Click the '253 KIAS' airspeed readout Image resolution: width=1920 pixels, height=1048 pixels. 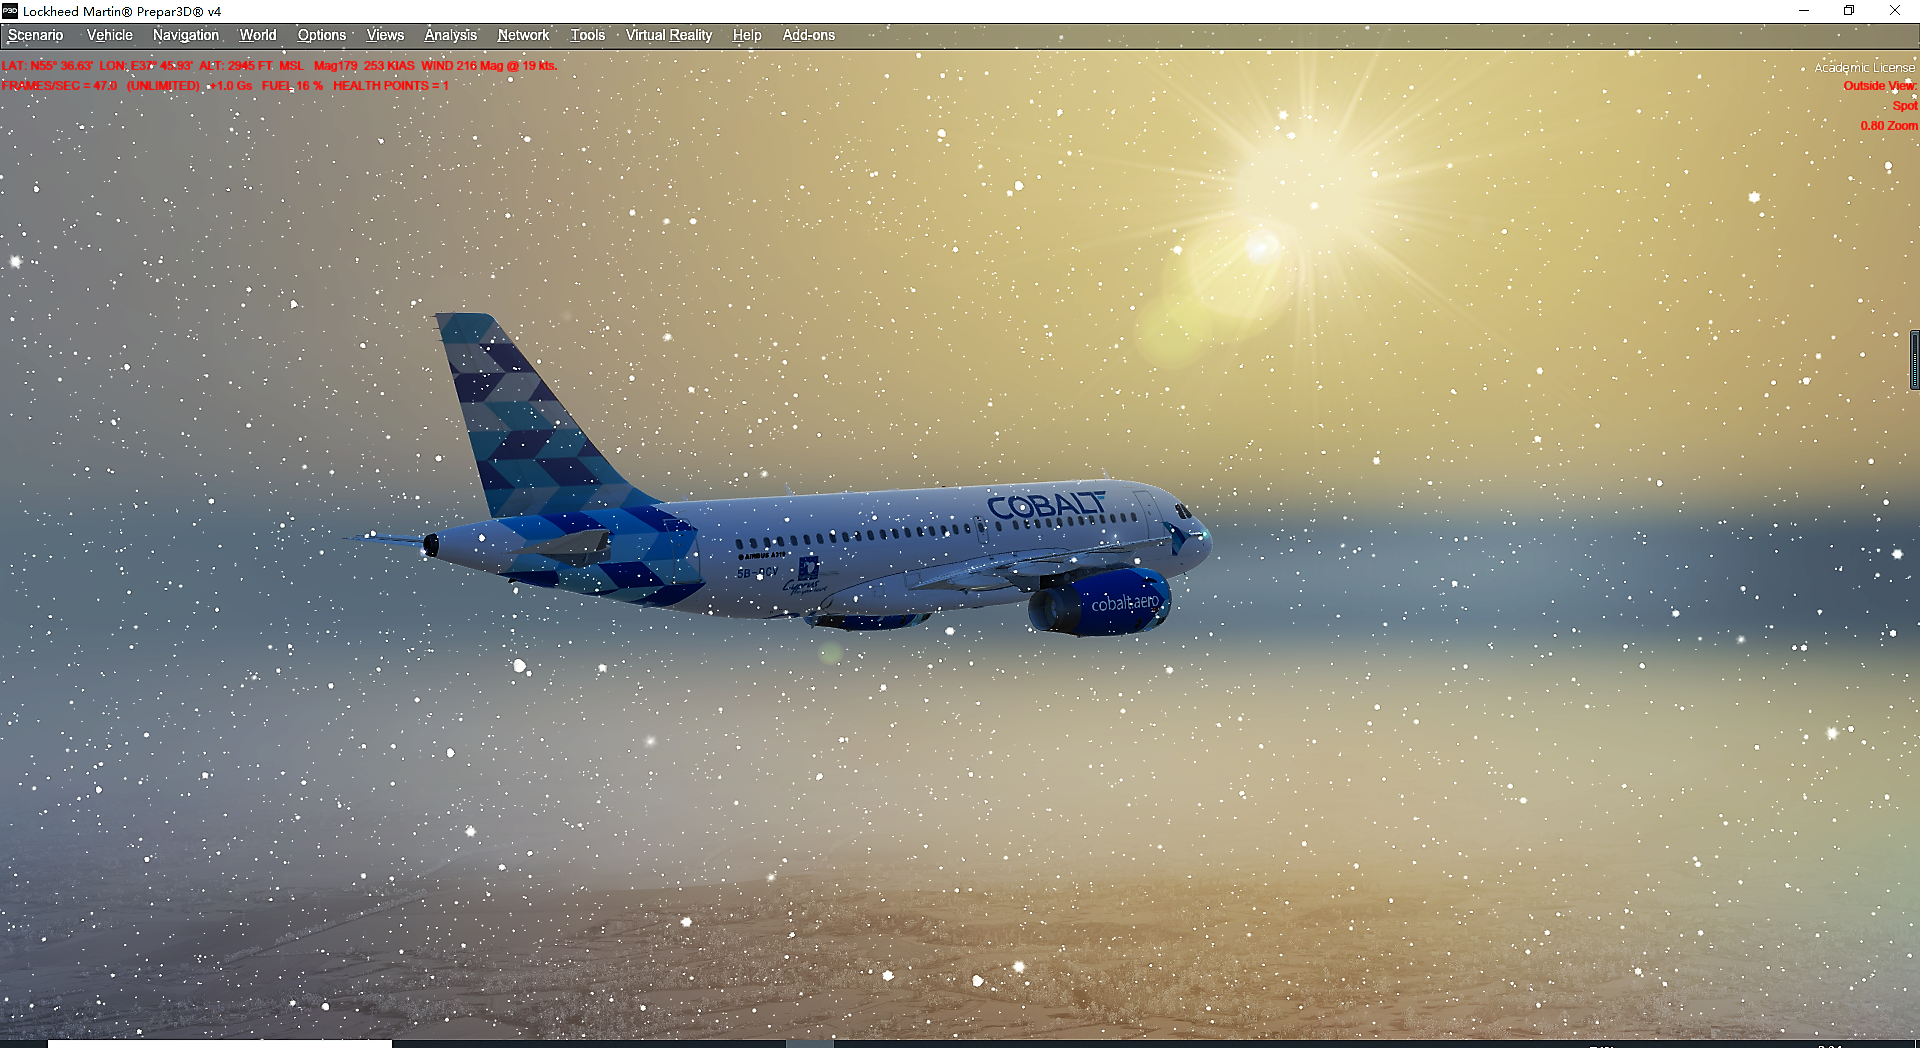coord(389,66)
